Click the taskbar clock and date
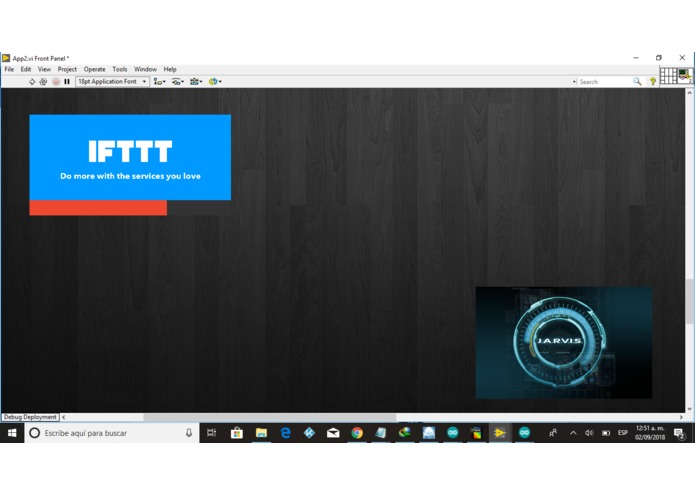This screenshot has height=494, width=695. [650, 433]
